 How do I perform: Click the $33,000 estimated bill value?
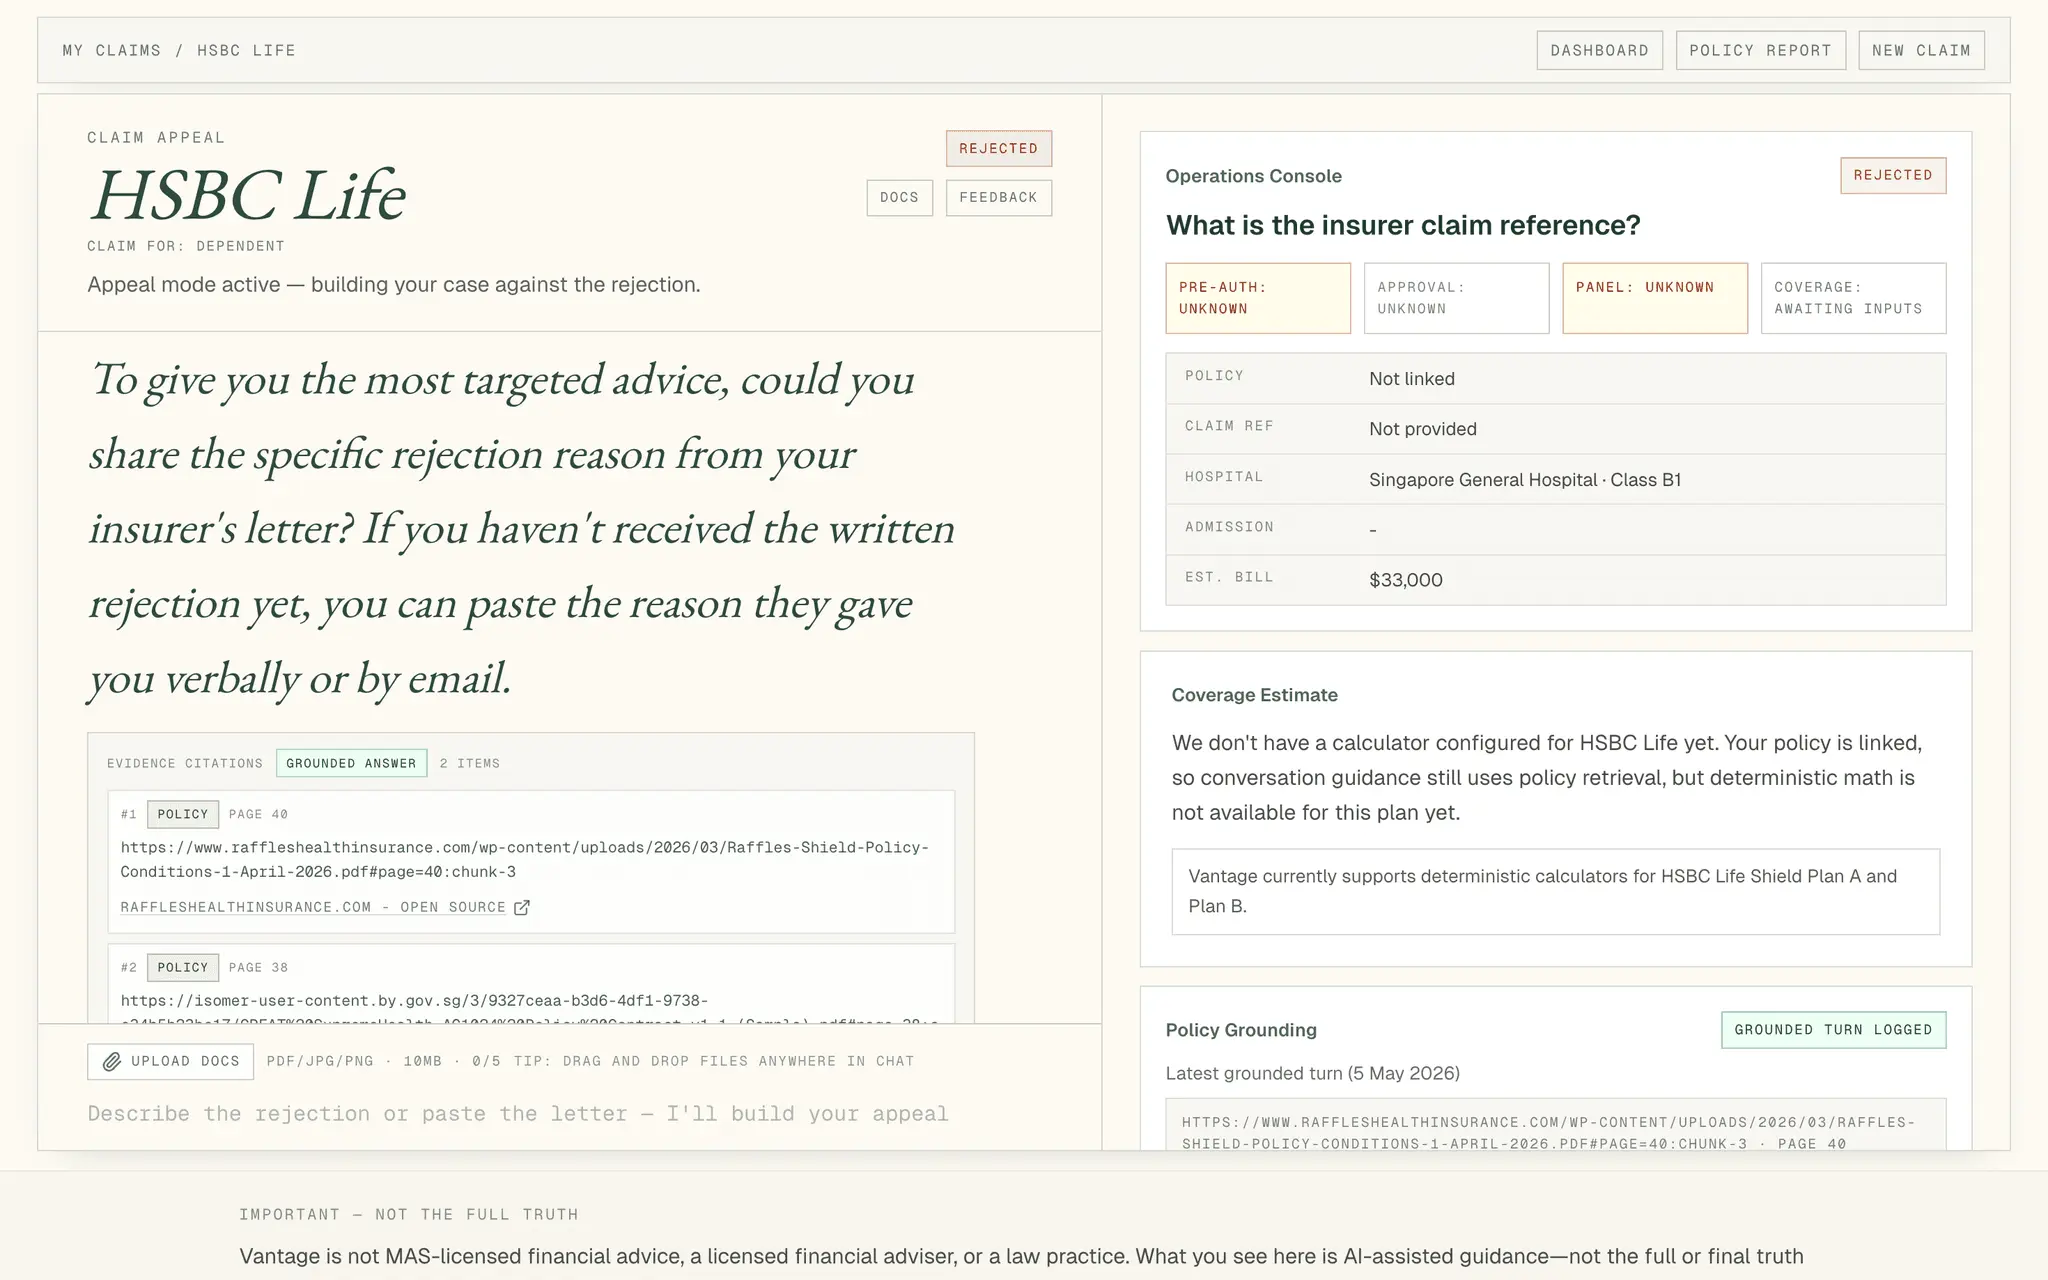[1405, 580]
